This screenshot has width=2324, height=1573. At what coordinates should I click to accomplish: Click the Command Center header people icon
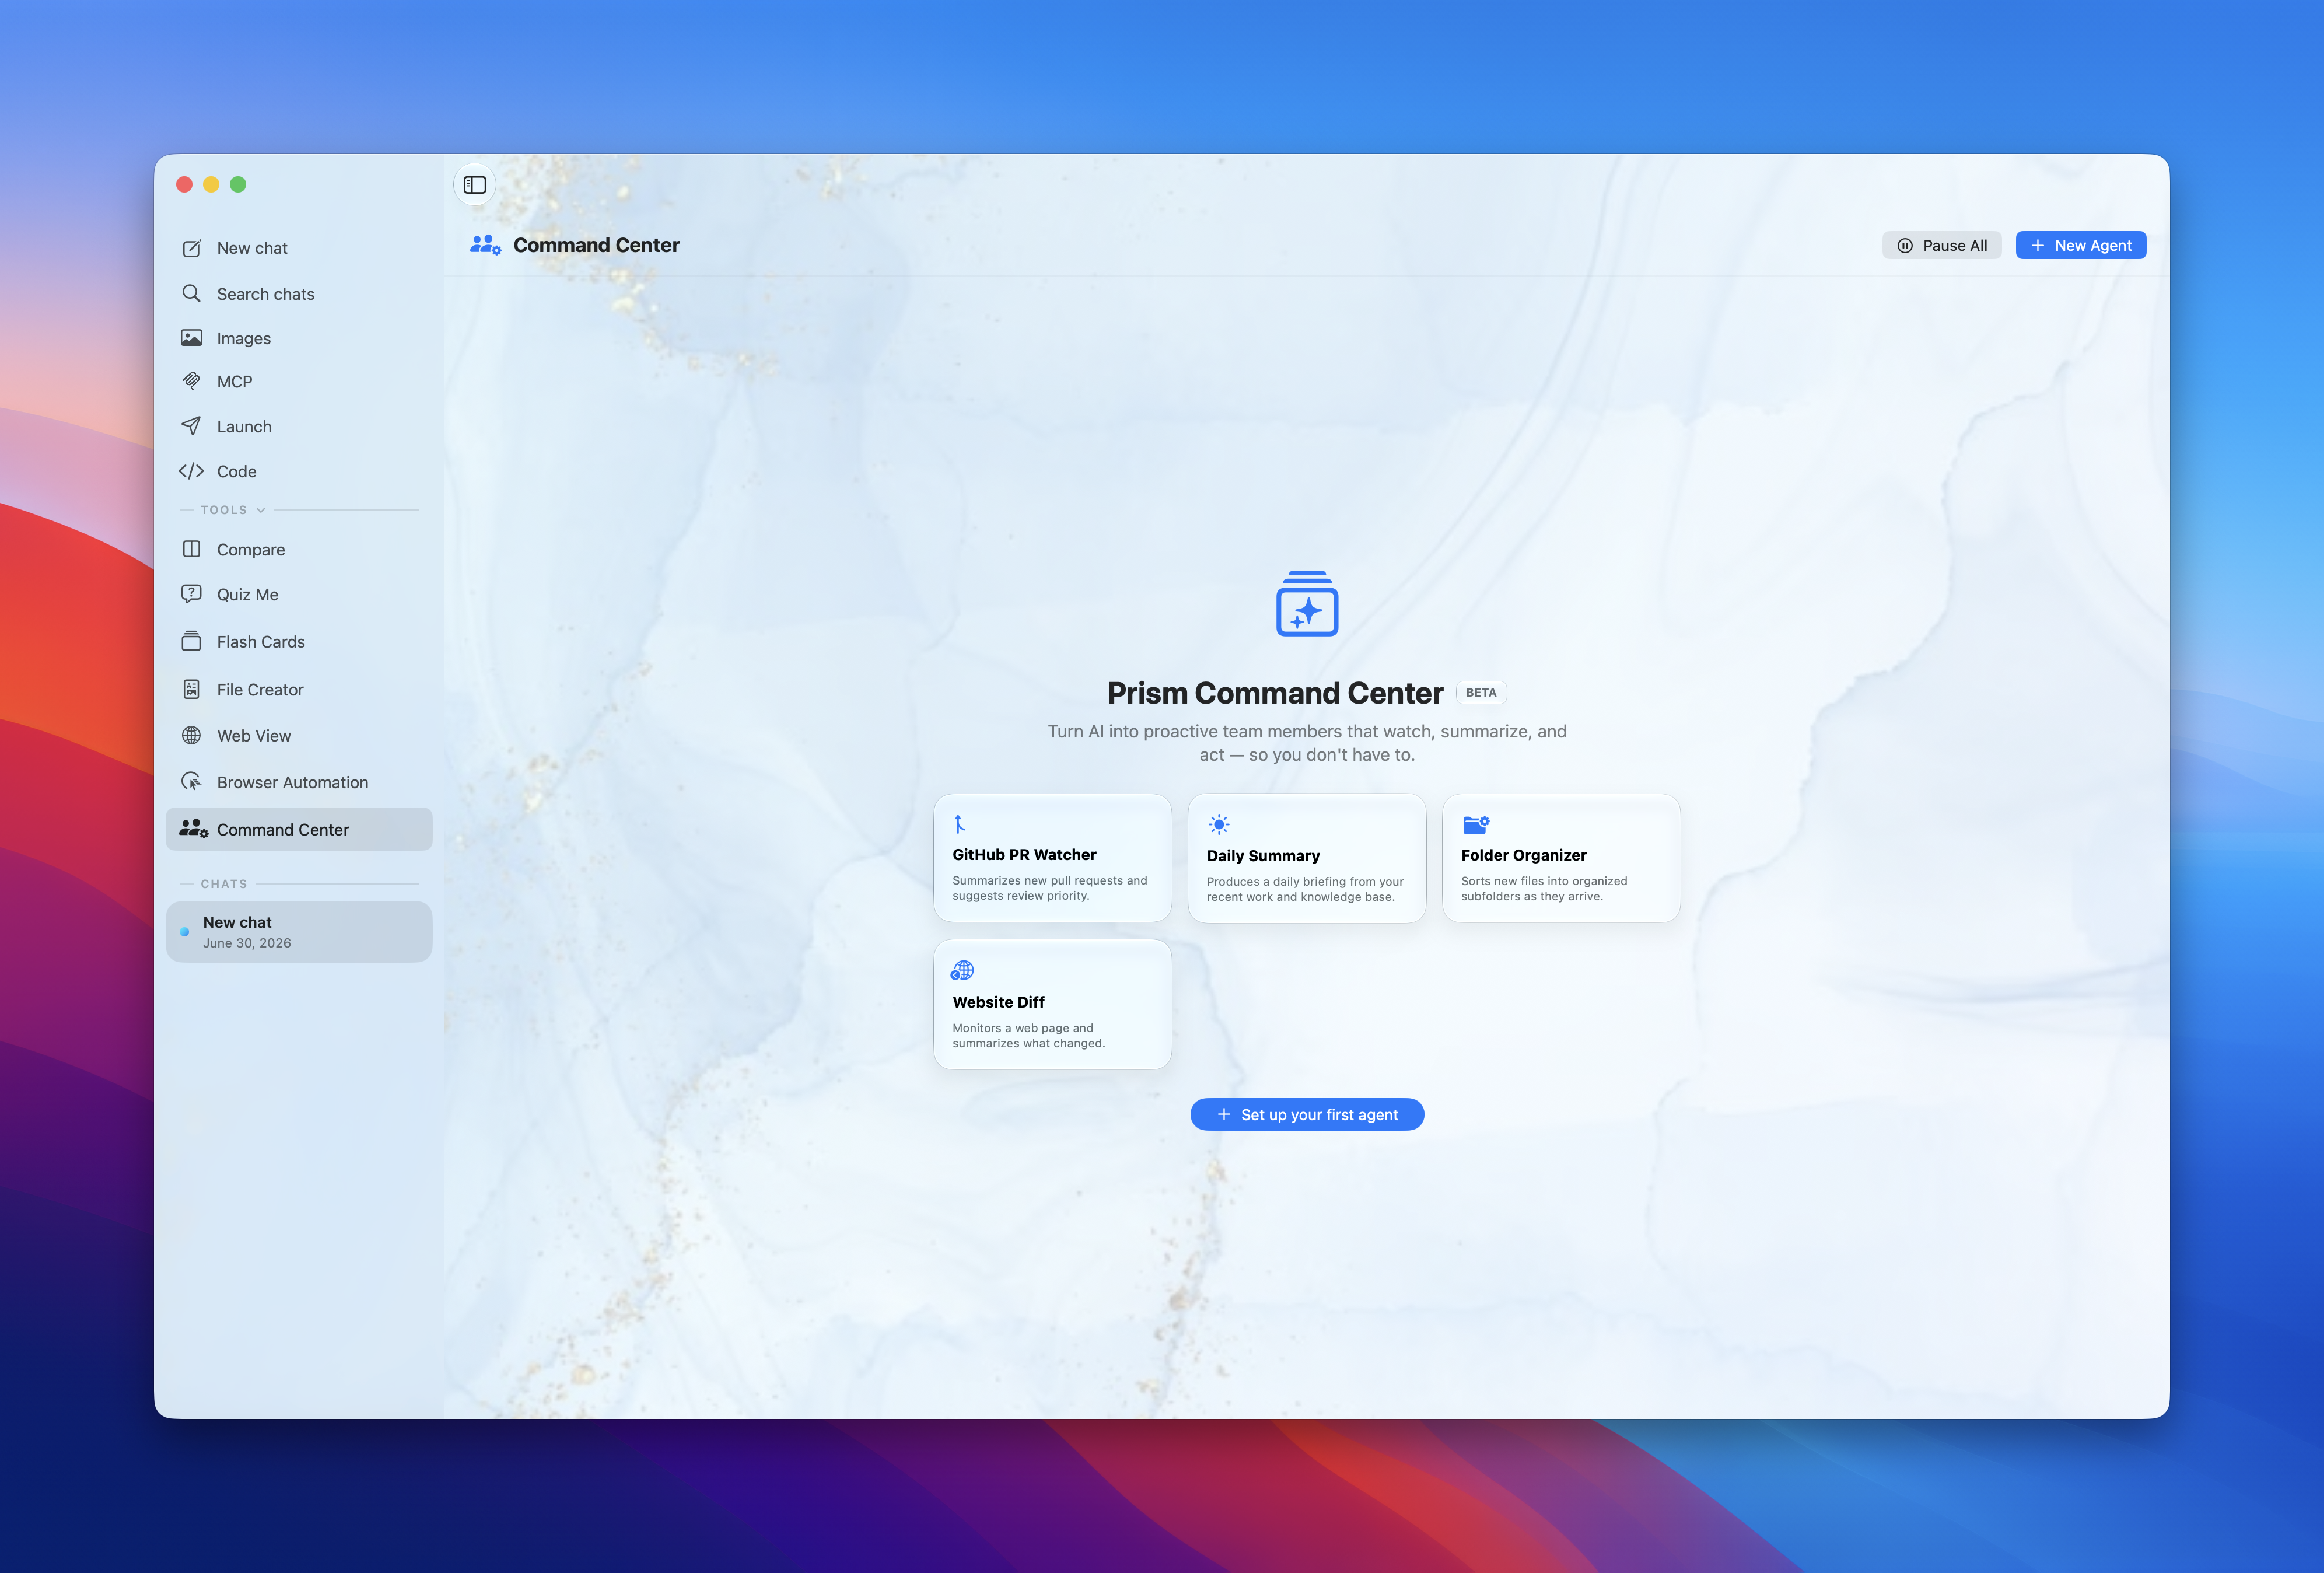tap(486, 245)
